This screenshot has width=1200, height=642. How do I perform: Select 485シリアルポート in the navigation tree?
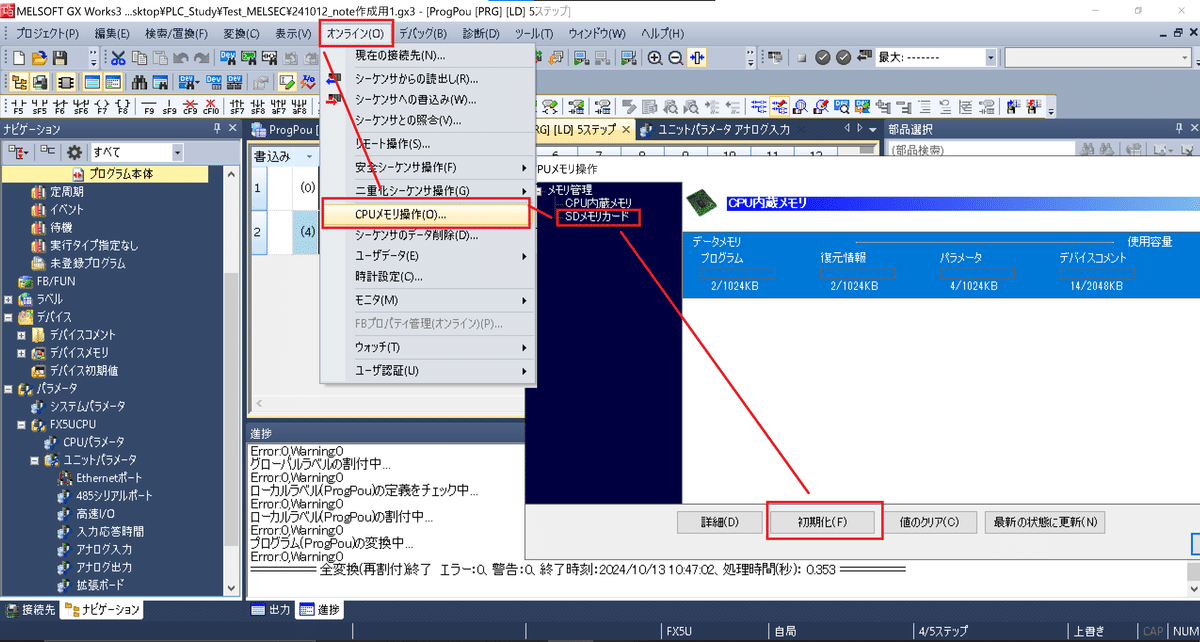pyautogui.click(x=115, y=496)
